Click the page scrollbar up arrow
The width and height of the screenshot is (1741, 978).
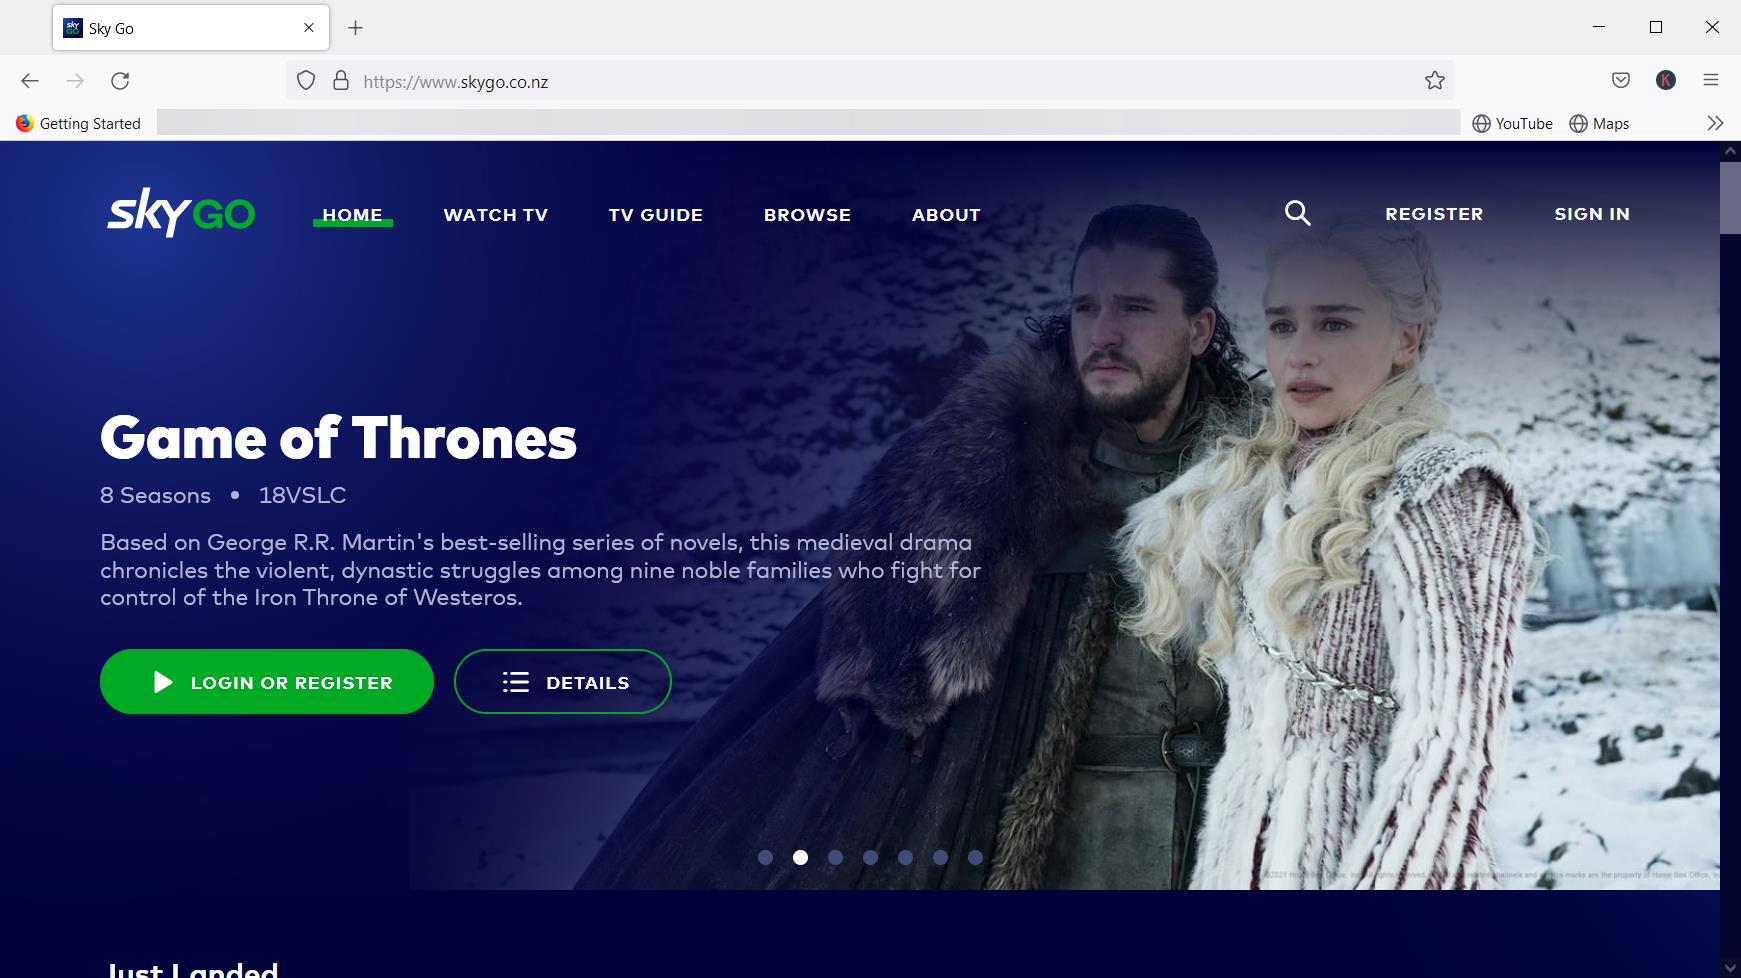[1730, 151]
